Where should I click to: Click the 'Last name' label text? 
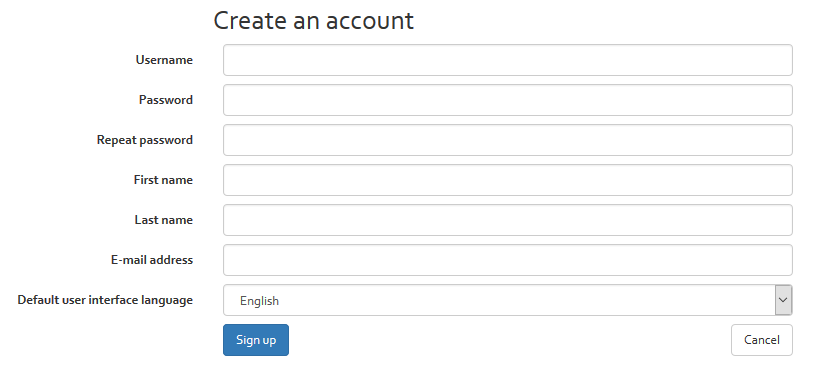(164, 220)
